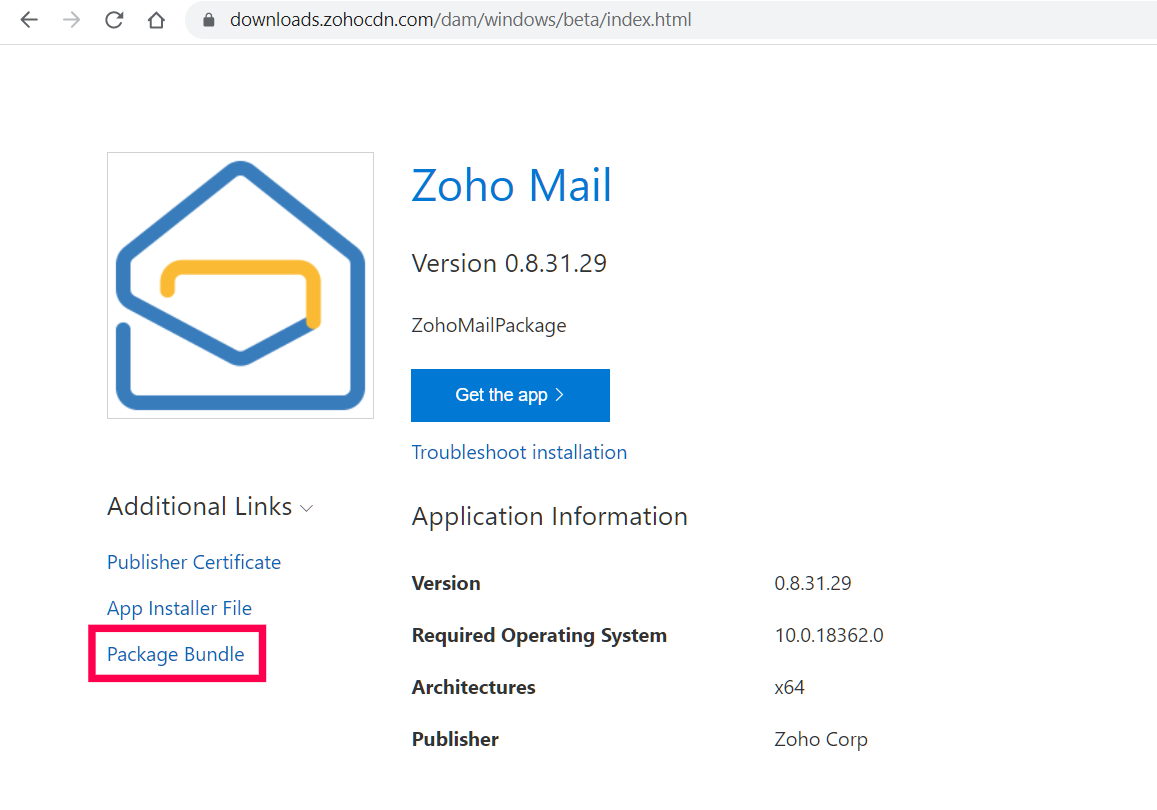Screen dimensions: 1157x810
Task: Click the Zoho Mail envelope logo
Action: (x=240, y=285)
